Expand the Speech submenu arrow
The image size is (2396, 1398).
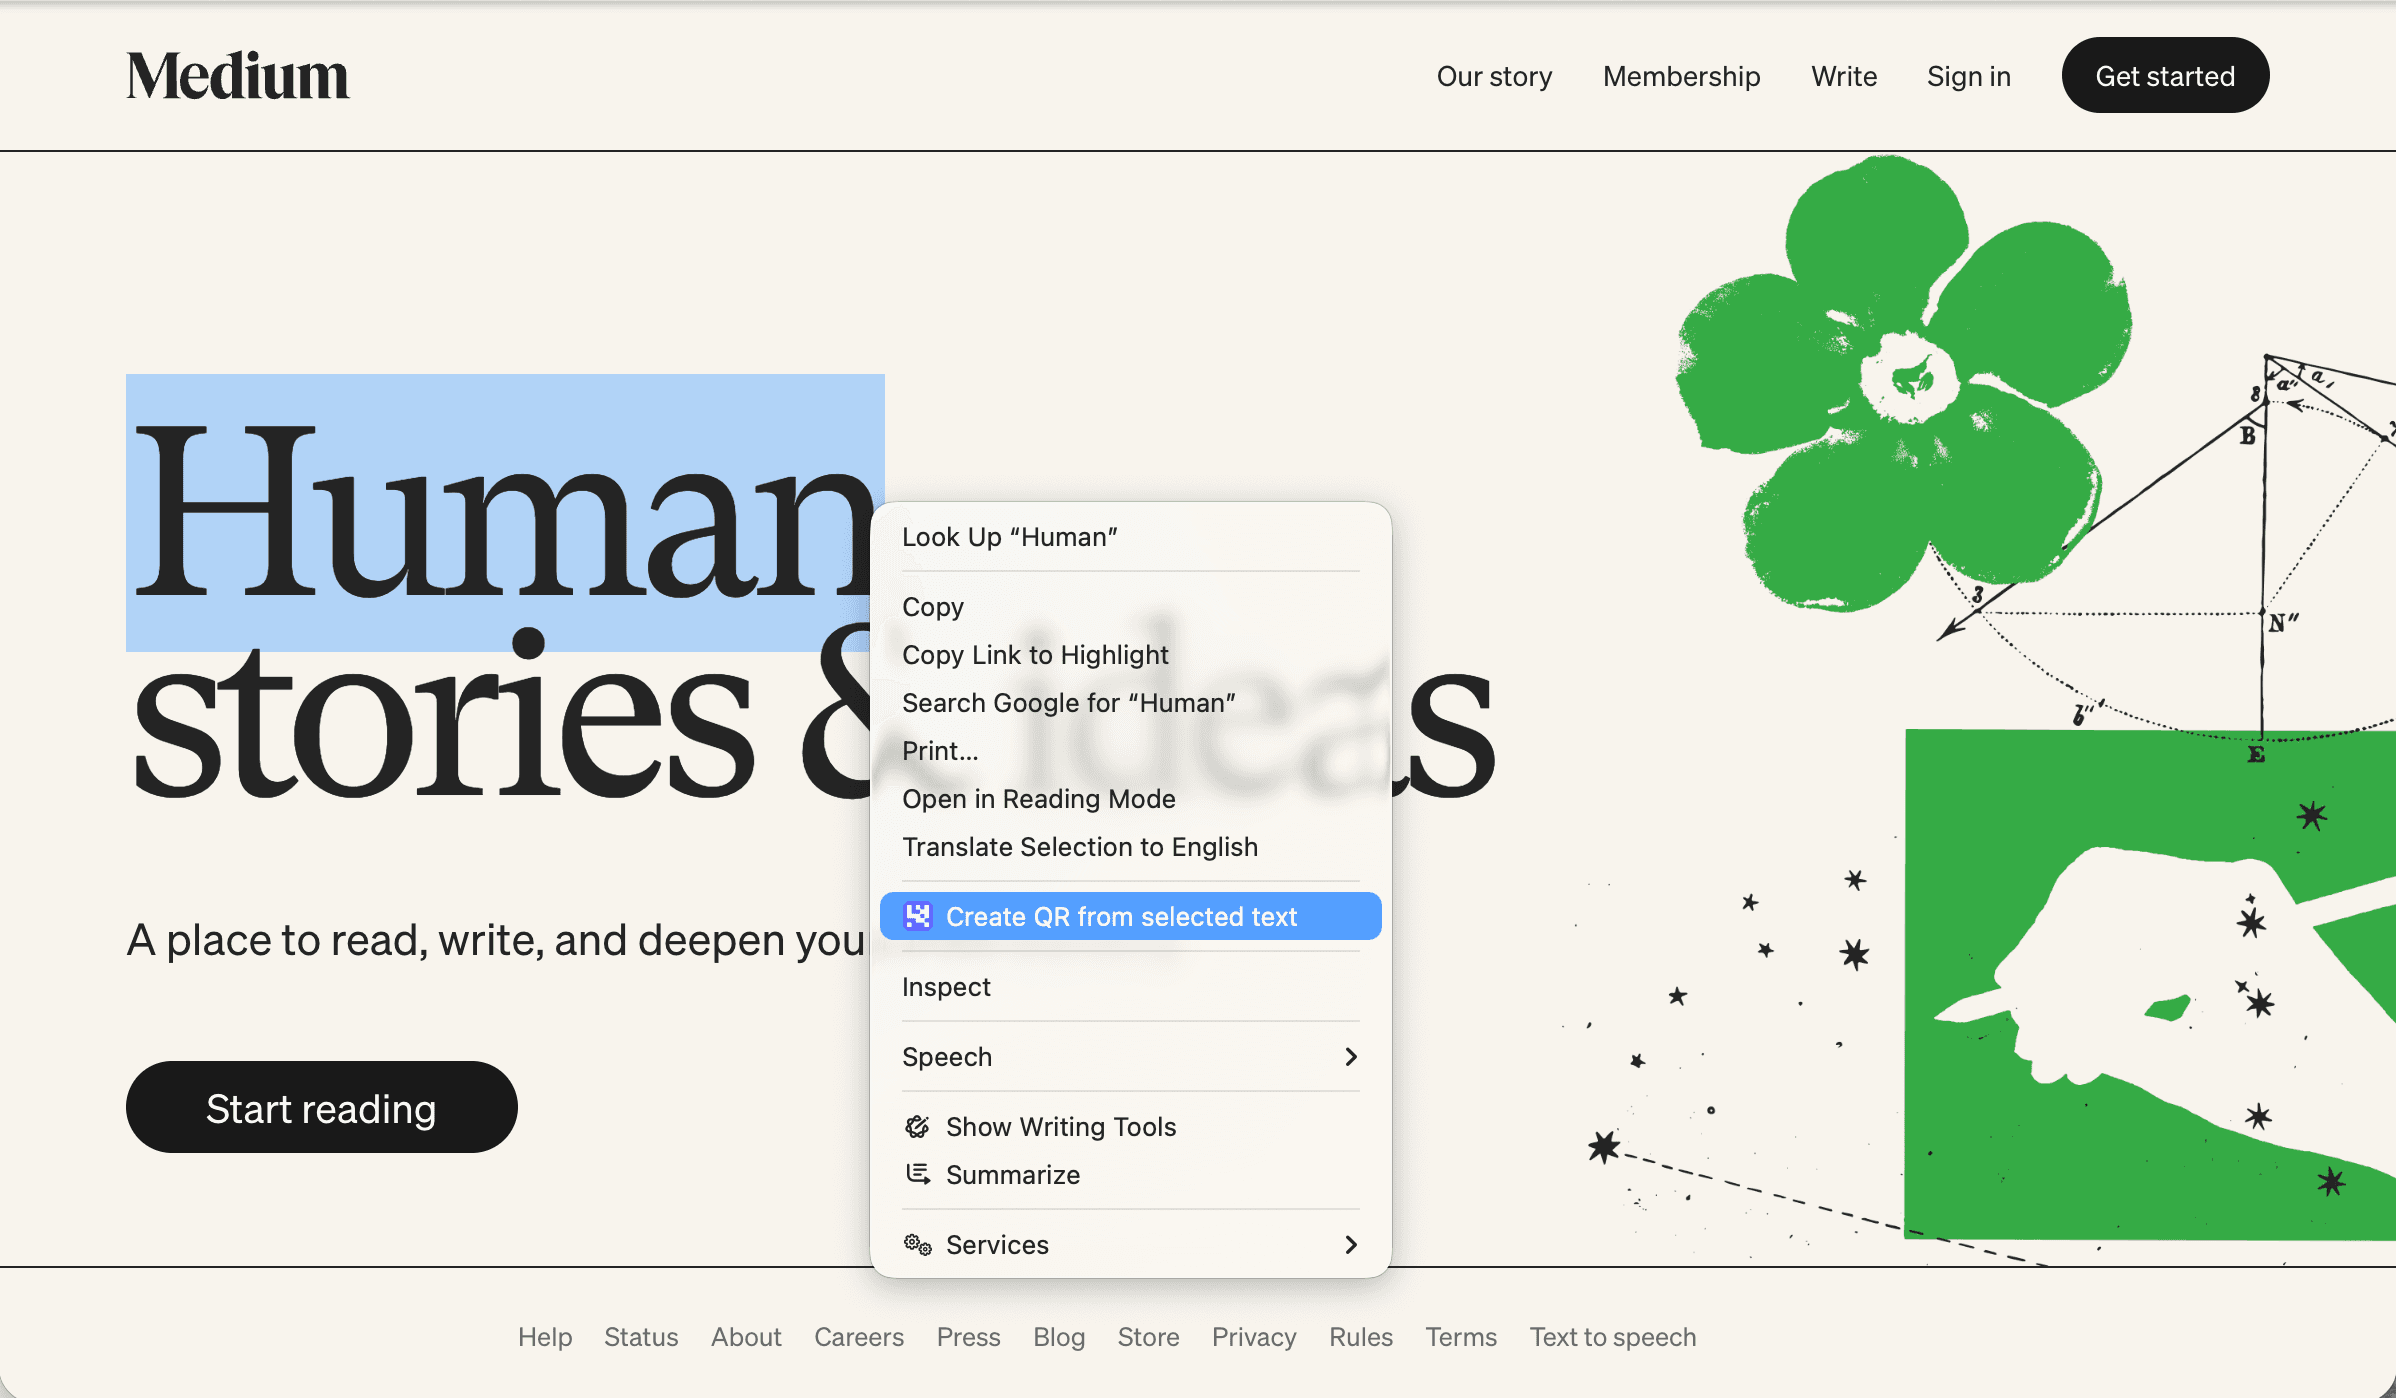[x=1351, y=1057]
